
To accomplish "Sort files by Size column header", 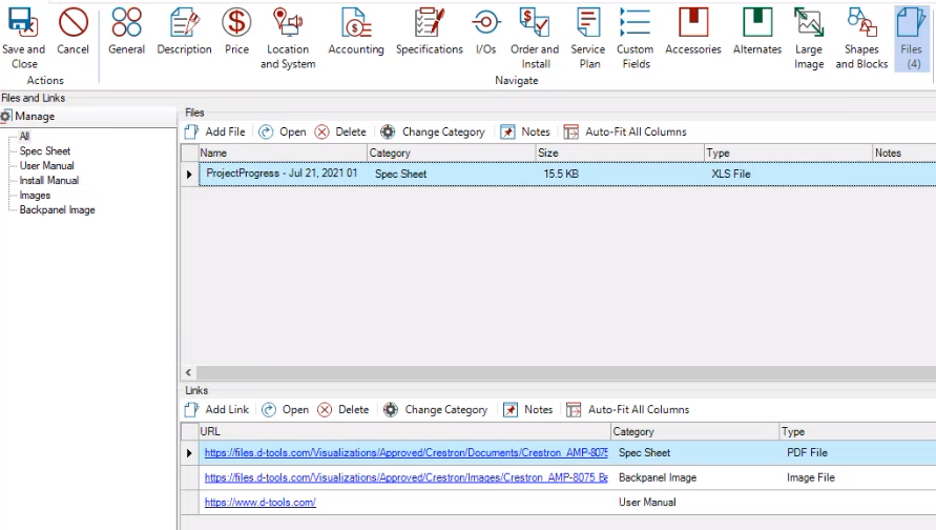I will click(620, 153).
